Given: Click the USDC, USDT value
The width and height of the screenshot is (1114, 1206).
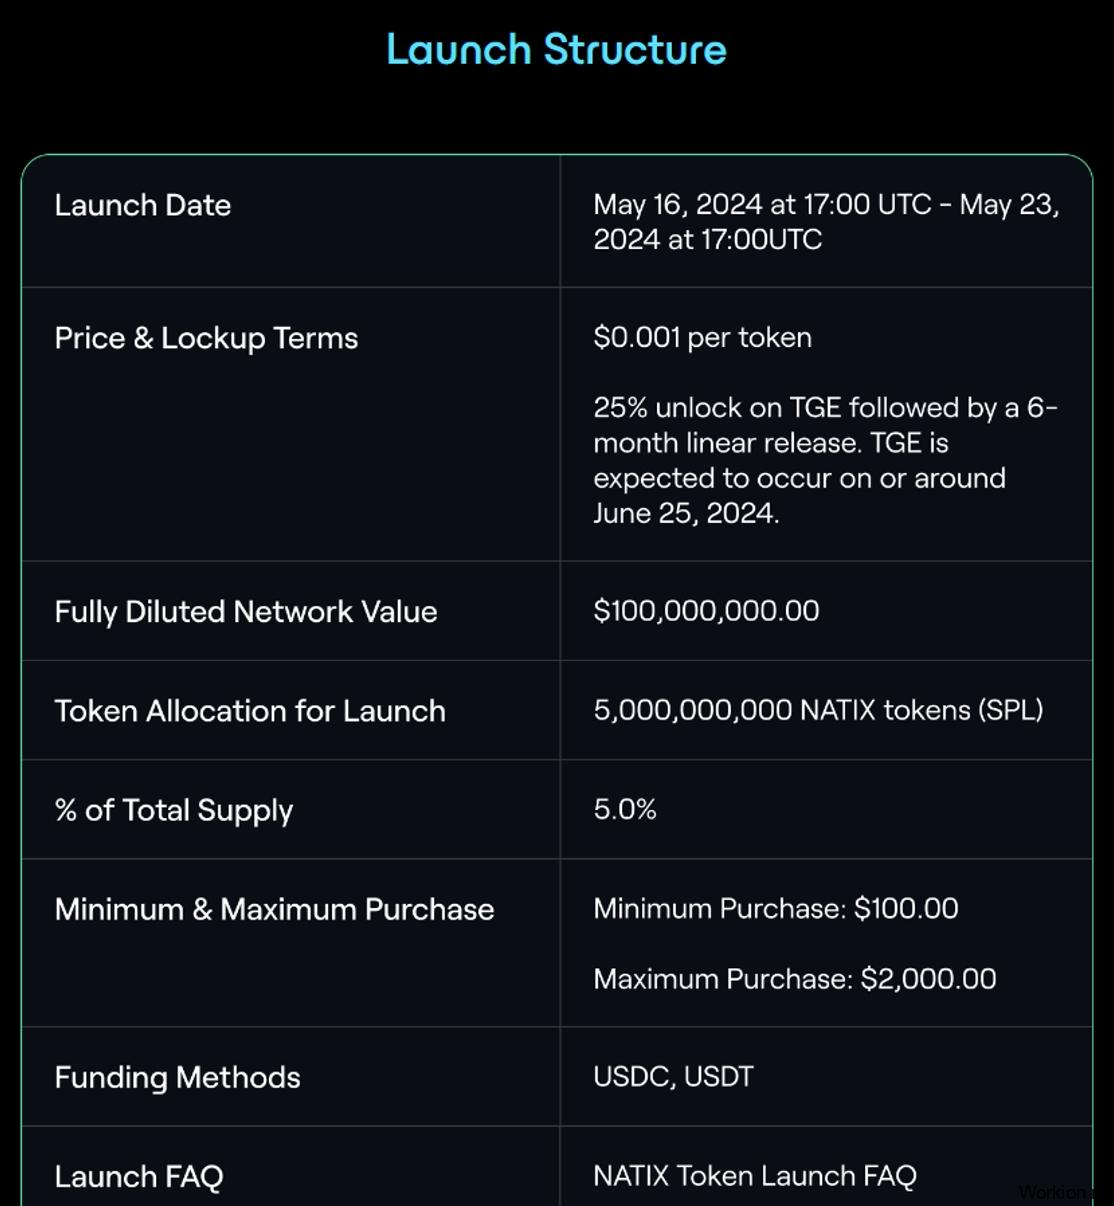Looking at the screenshot, I should 673,1076.
